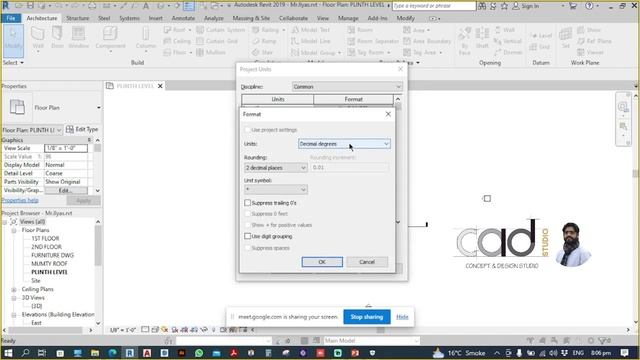Cancel the Format dialog

click(367, 262)
